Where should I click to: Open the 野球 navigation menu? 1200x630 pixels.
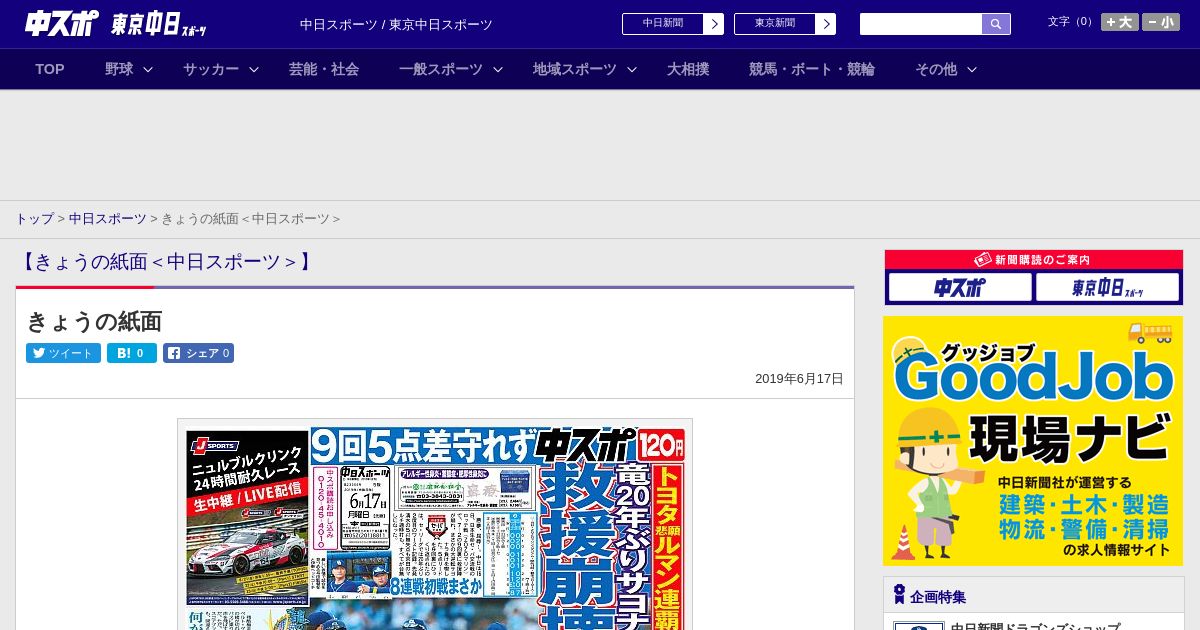coord(119,69)
